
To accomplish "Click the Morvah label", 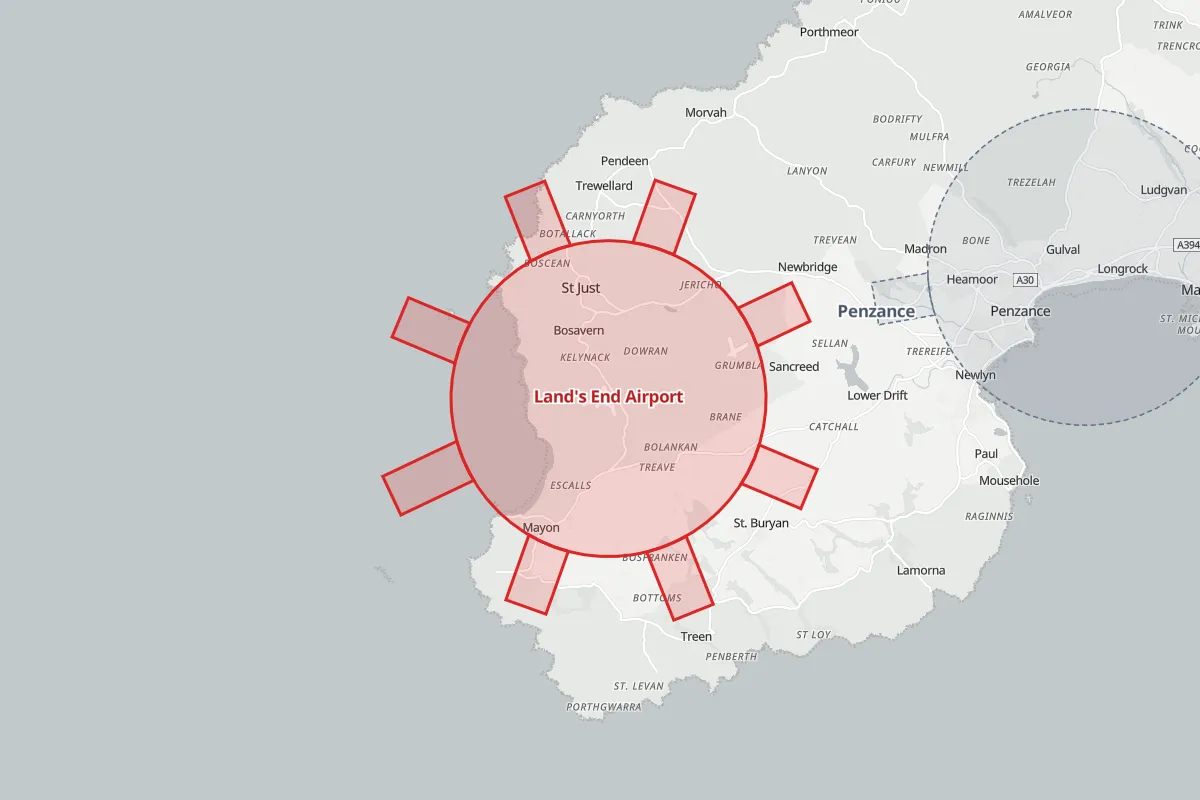I will click(706, 113).
